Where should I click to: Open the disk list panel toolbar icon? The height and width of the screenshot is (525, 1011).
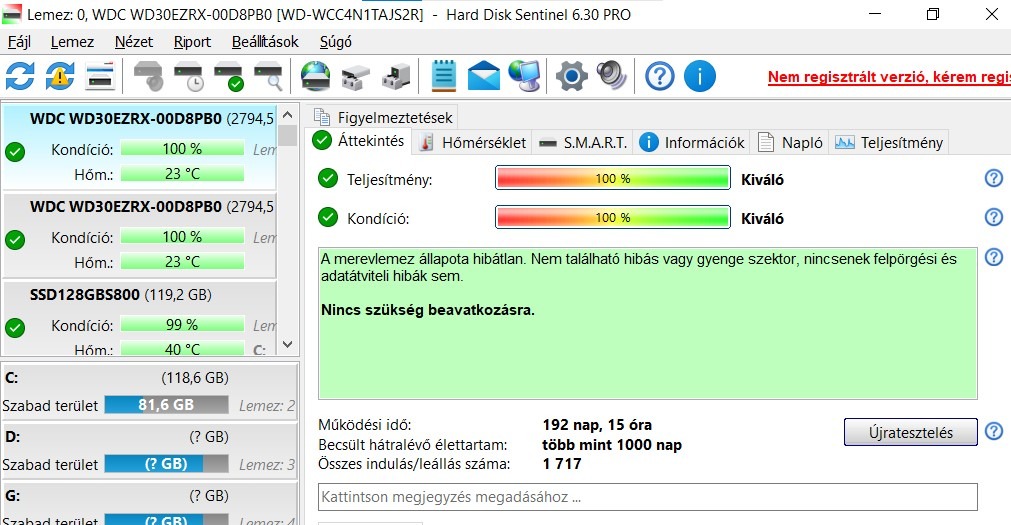[x=101, y=76]
